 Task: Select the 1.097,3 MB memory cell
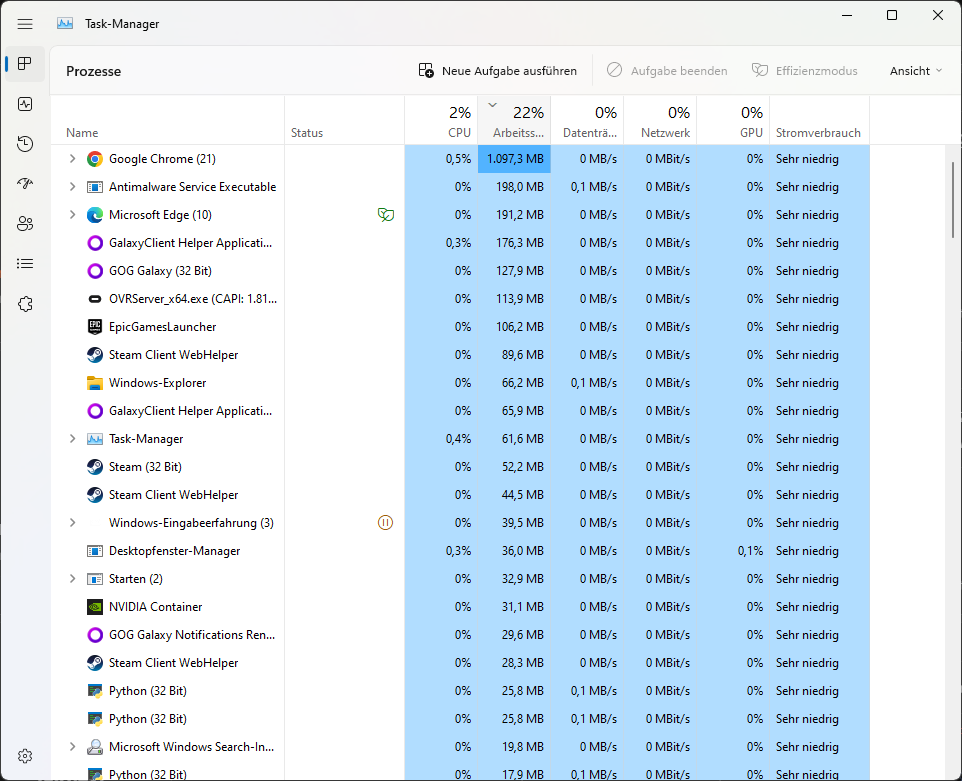tap(514, 159)
